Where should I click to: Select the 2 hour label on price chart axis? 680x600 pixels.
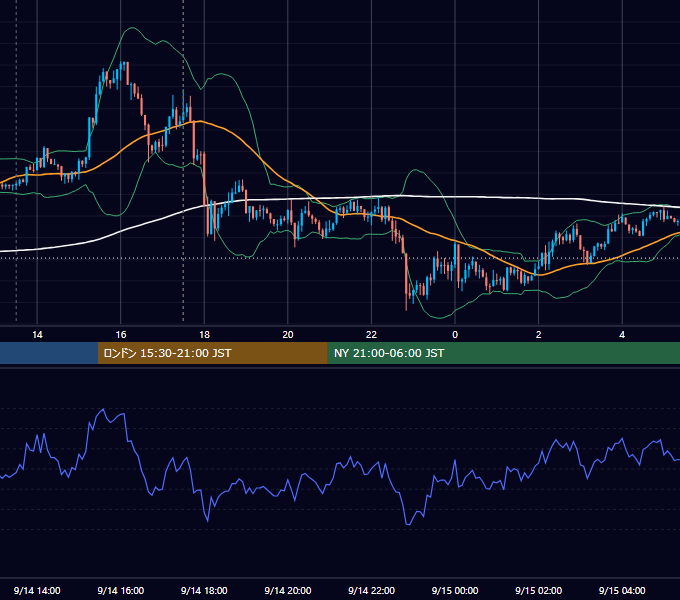[x=539, y=335]
